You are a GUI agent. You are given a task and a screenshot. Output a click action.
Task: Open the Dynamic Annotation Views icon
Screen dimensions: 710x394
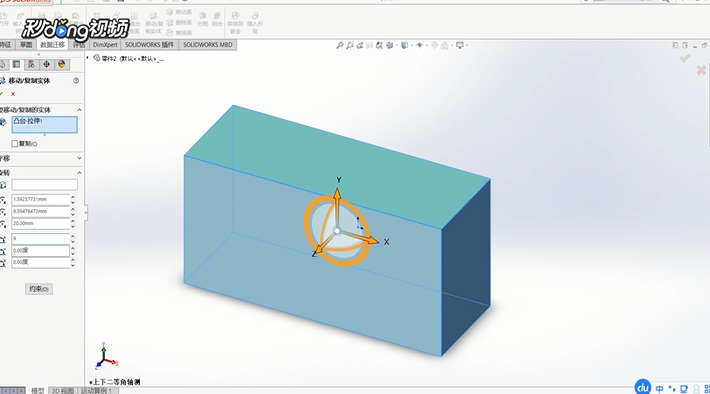point(379,45)
